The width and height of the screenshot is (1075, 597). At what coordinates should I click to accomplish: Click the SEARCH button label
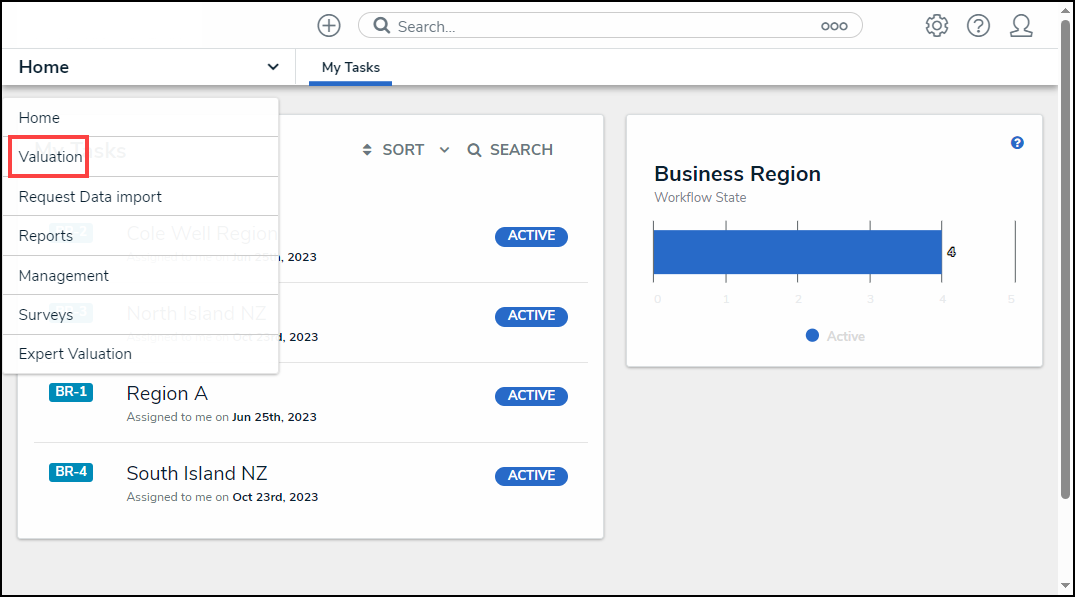521,149
